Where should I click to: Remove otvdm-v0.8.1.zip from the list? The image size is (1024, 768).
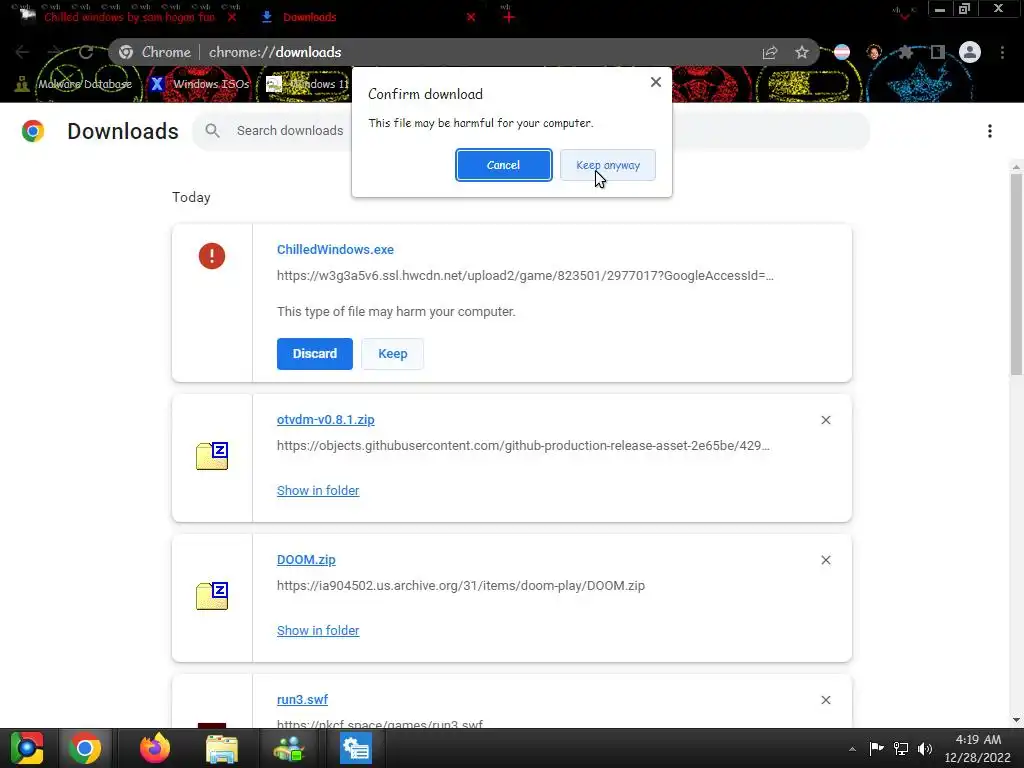(825, 420)
